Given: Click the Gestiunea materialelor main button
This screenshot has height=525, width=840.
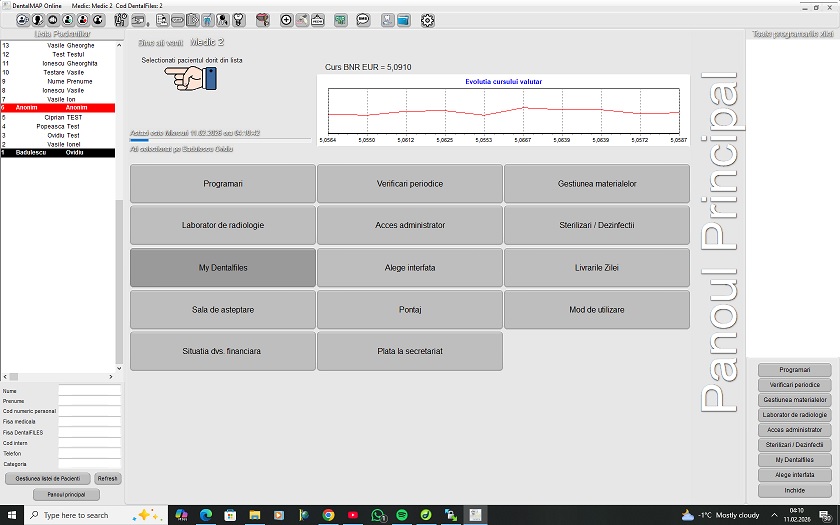Looking at the screenshot, I should coord(596,184).
